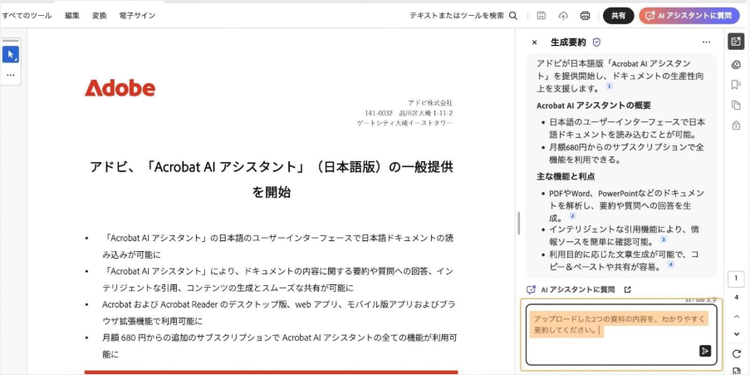Click the search field テキストまたはツールを検索
The image size is (750, 375).
click(456, 16)
